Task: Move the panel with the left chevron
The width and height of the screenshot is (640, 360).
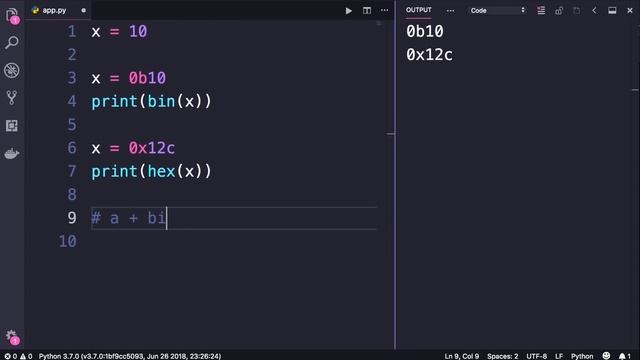Action: point(594,11)
